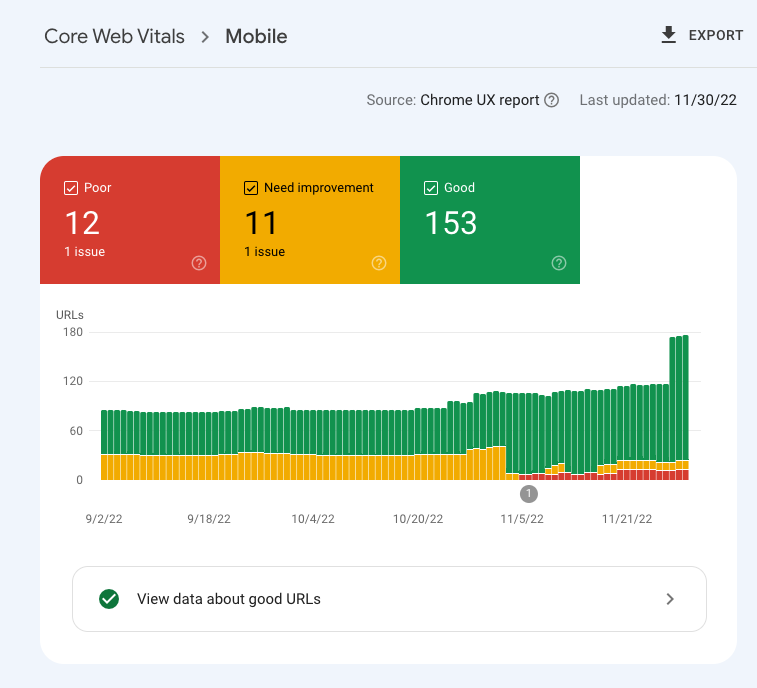Click help icon in the Good card

pos(559,263)
